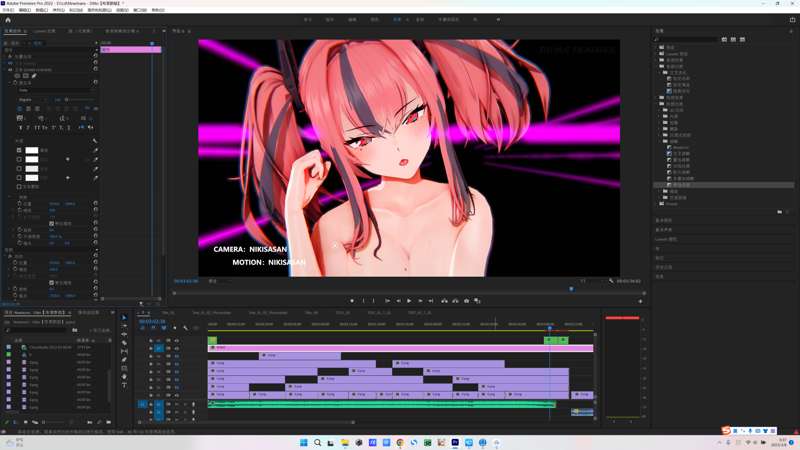Select the Pen tool in tools panel
This screenshot has width=800, height=450.
[x=124, y=360]
